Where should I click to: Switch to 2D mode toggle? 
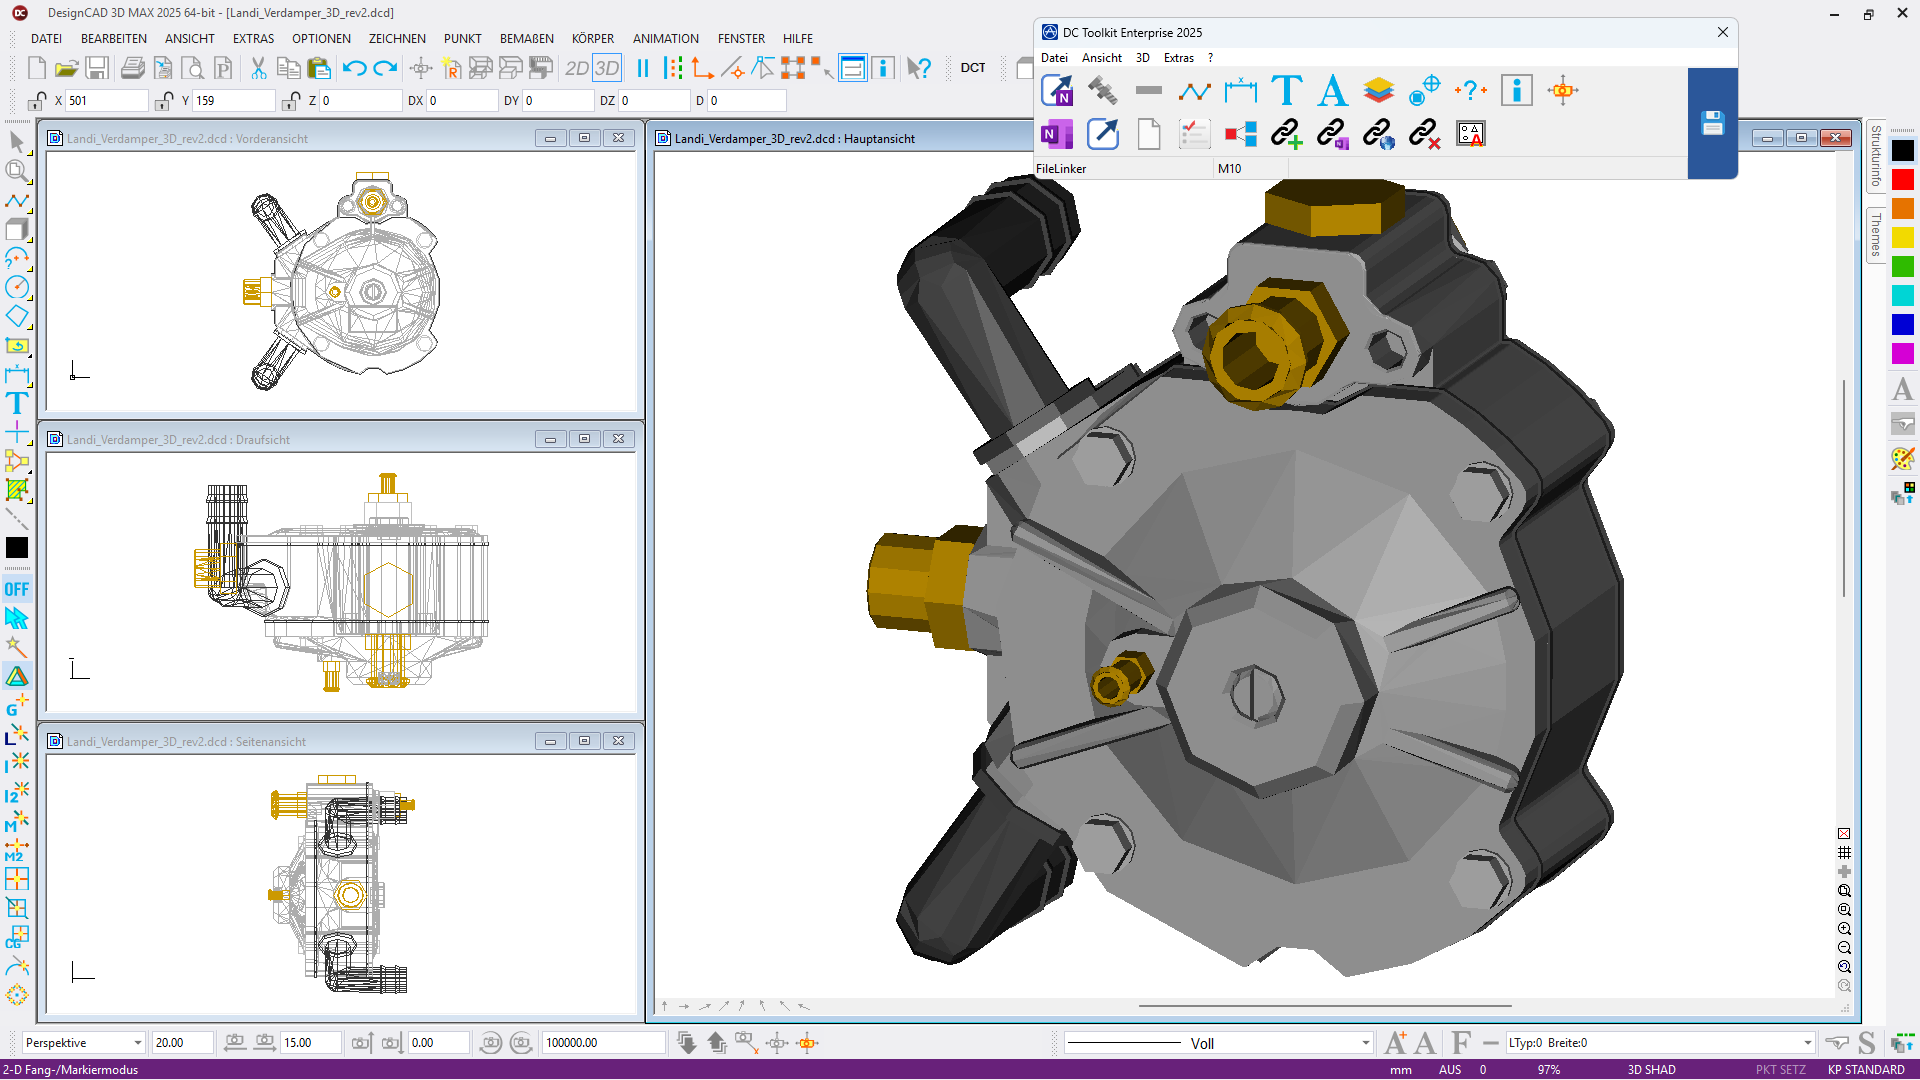tap(576, 68)
